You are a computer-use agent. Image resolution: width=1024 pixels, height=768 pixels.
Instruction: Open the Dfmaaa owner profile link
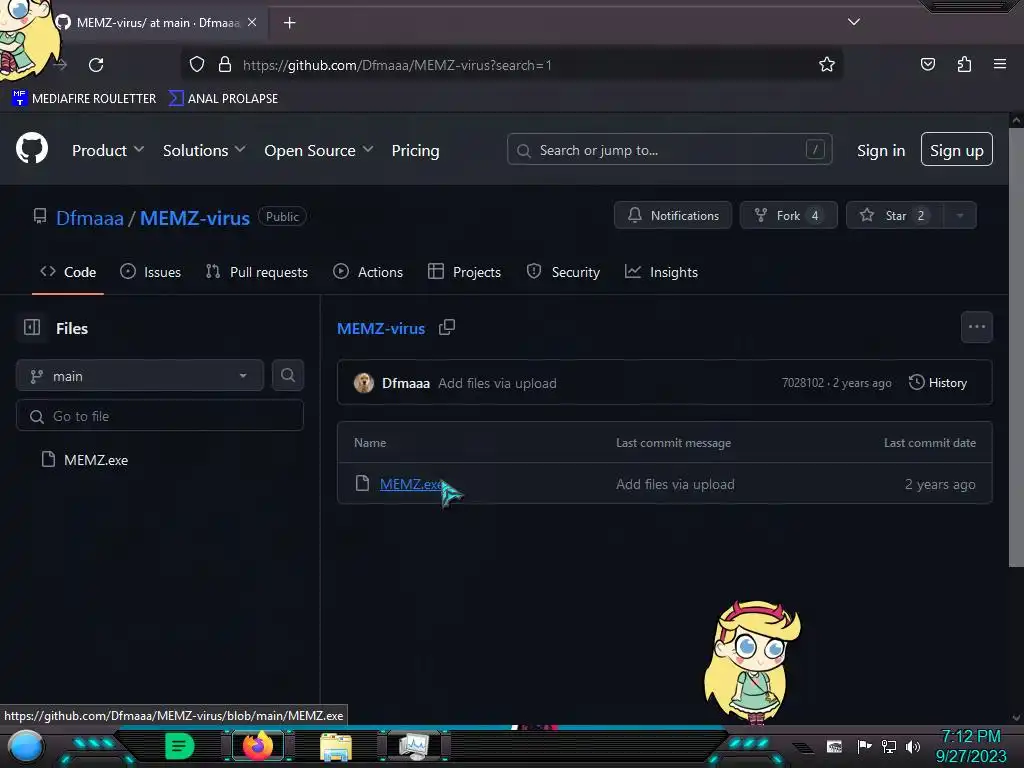[89, 217]
